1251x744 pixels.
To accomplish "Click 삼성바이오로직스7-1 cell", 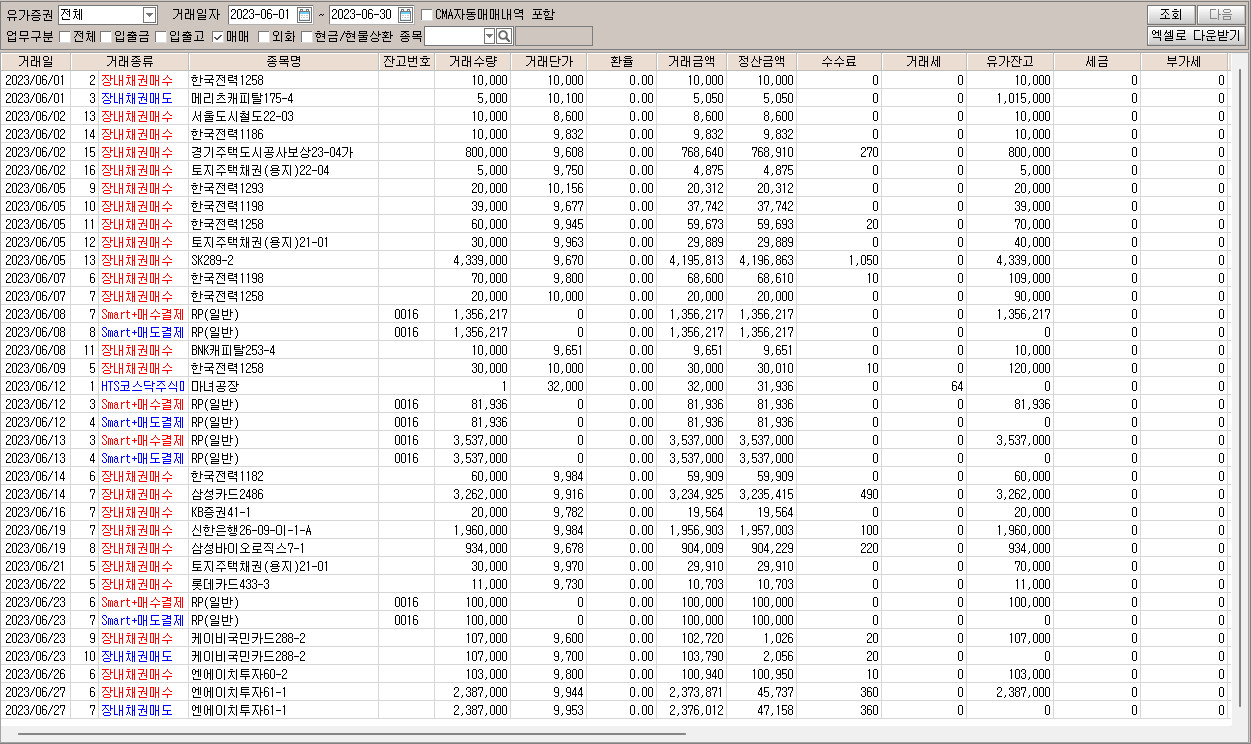I will [248, 549].
